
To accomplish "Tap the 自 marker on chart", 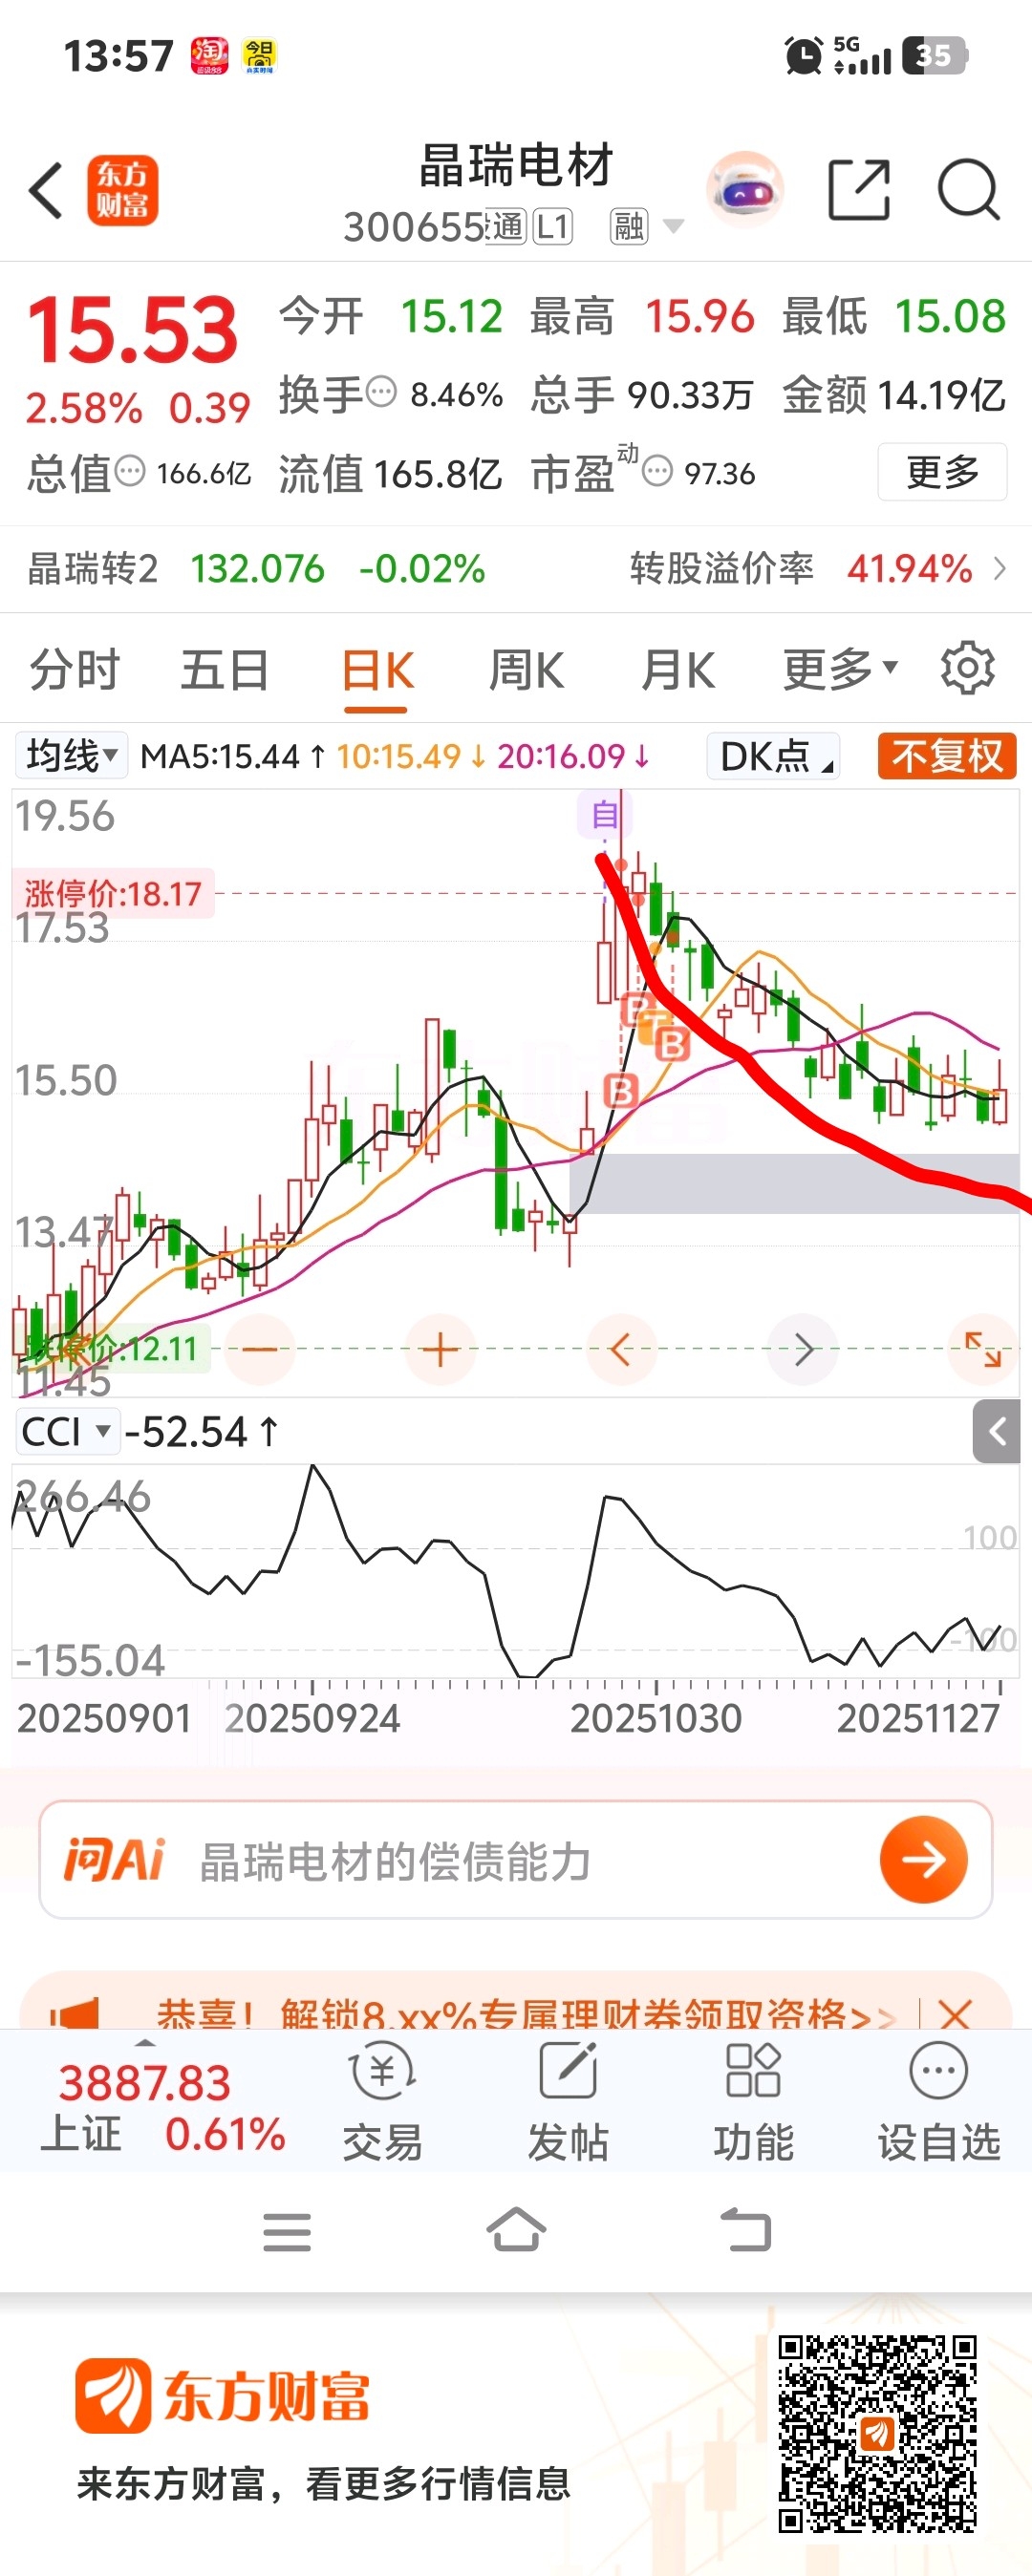I will 603,814.
